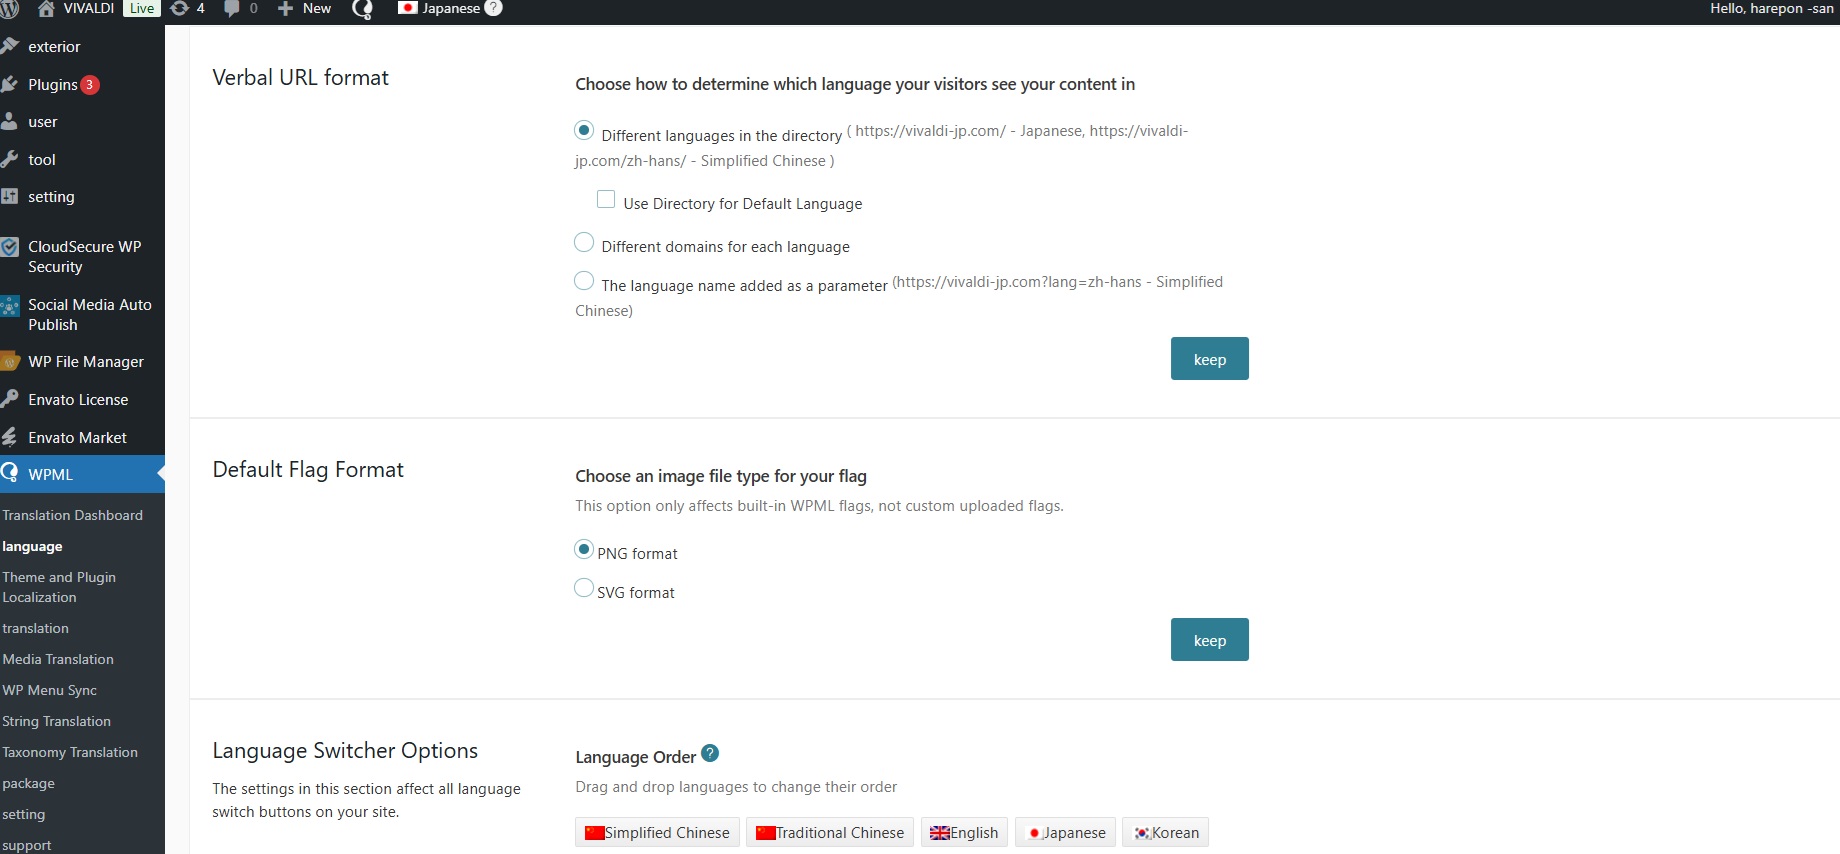Click the CloudSecure WP Security shield icon
1840x854 pixels.
[10, 247]
